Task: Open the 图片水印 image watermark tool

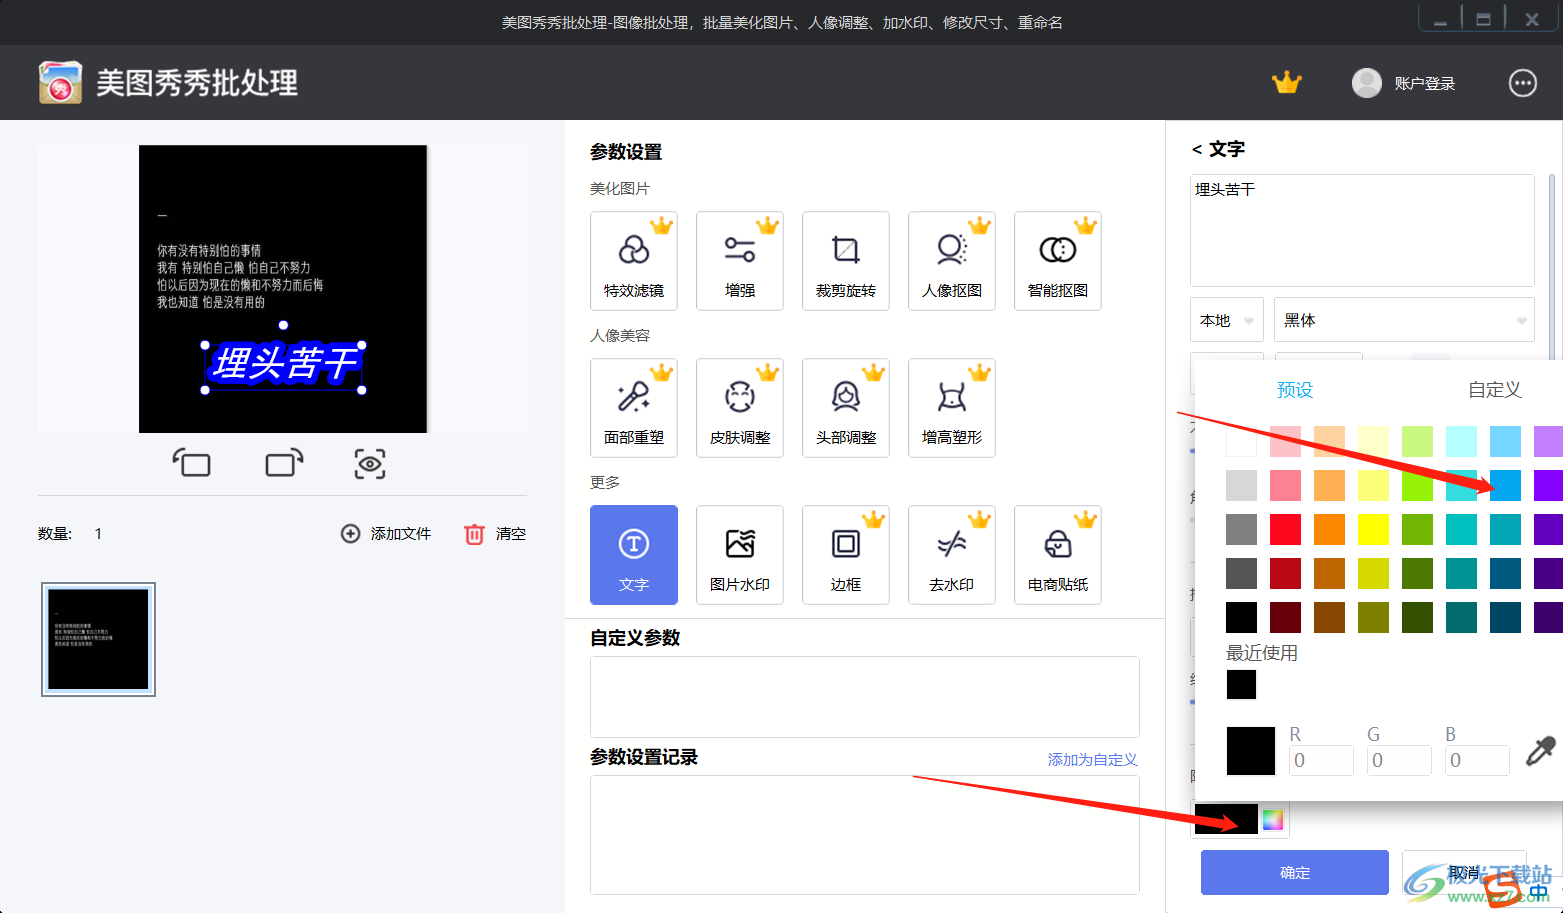Action: 740,555
